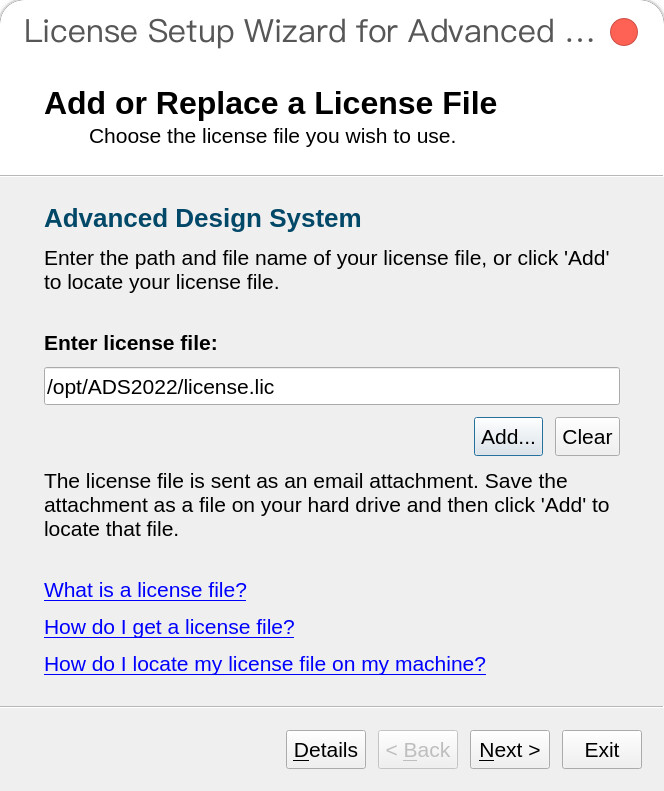Focus the Enter license file input field

(x=331, y=386)
